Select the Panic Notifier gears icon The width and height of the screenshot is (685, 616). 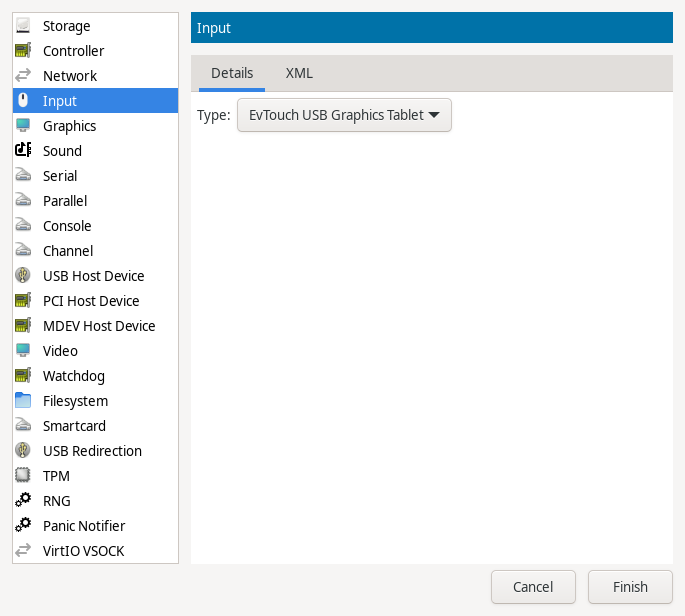pyautogui.click(x=23, y=526)
